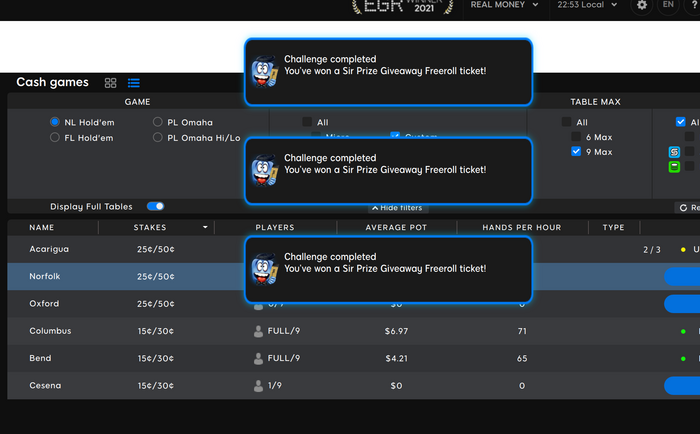Click $4.21 average pot value
Viewport: 700px width, 434px height.
[x=396, y=358]
